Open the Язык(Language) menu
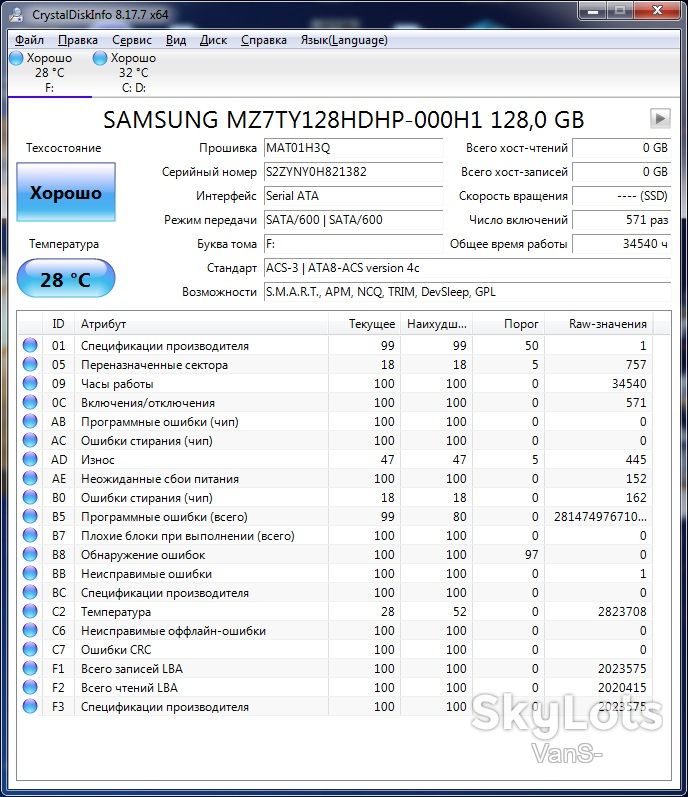Screen dimensions: 688x797 [344, 40]
